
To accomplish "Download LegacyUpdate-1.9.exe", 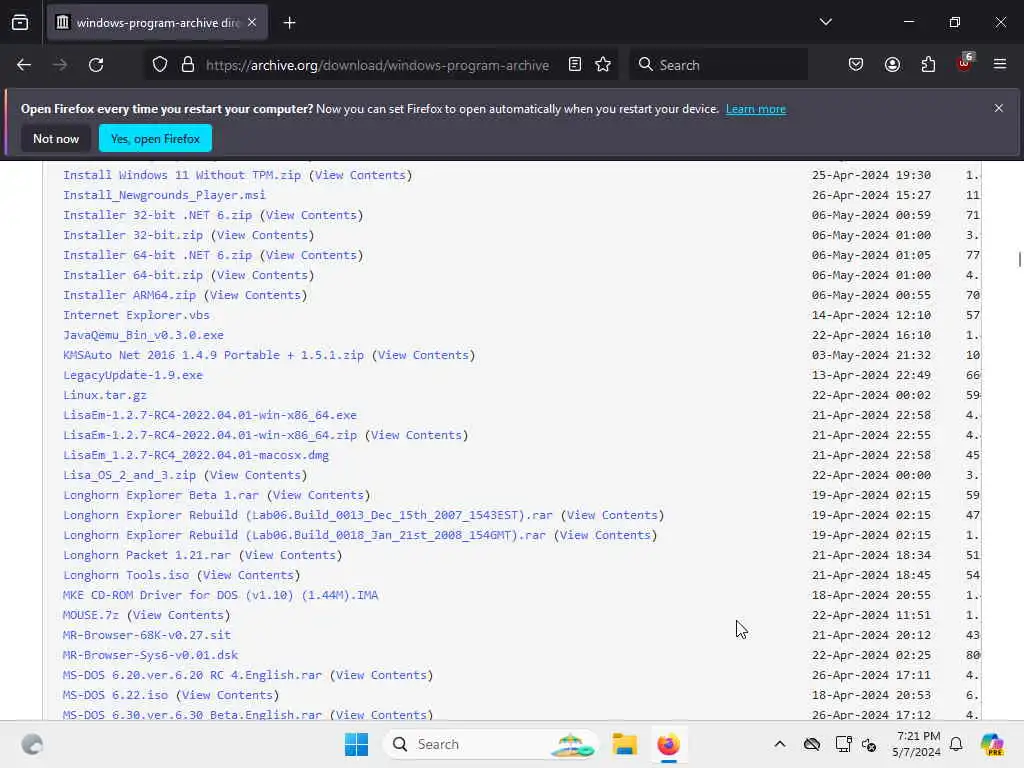I will tap(133, 376).
